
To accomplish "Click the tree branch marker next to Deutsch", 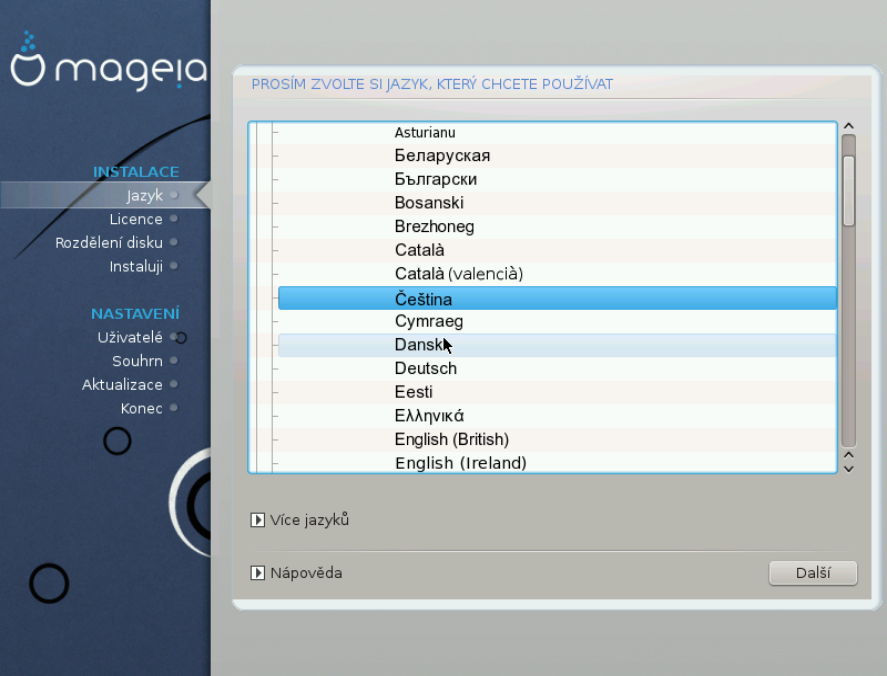I will coord(277,368).
